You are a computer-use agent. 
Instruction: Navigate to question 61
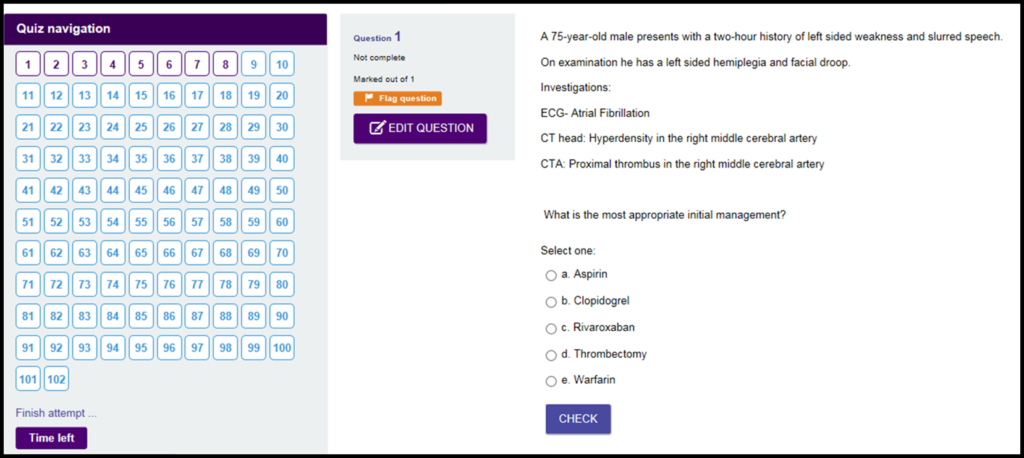pyautogui.click(x=28, y=253)
